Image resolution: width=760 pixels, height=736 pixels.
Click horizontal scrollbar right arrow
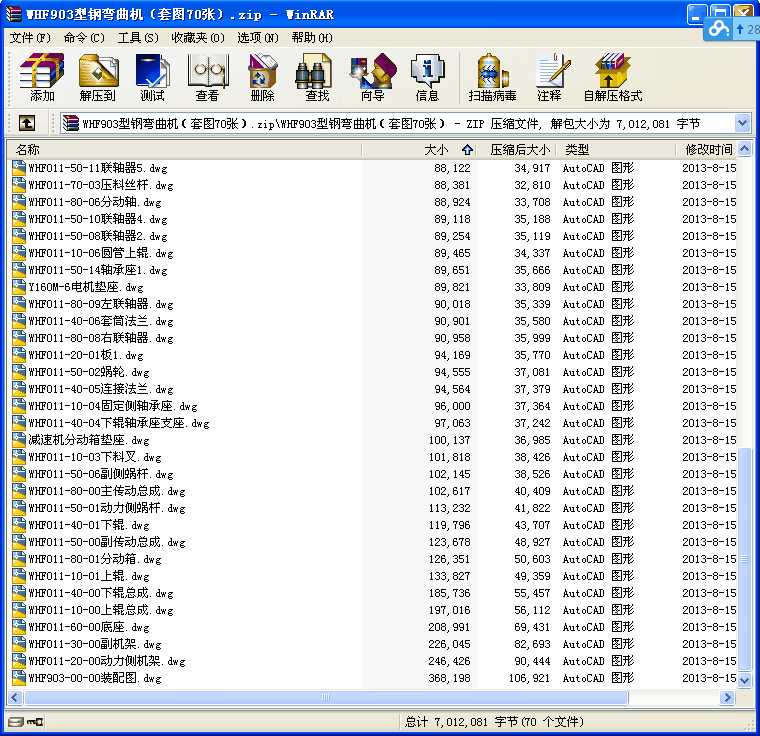(x=727, y=697)
